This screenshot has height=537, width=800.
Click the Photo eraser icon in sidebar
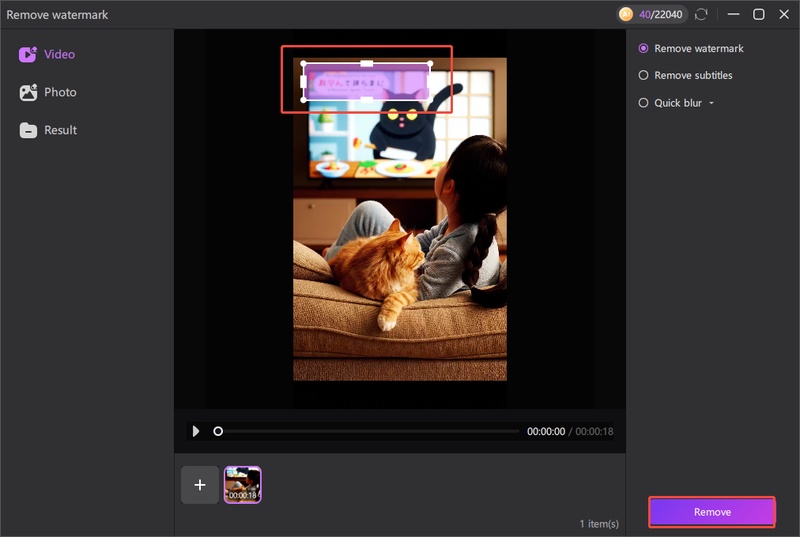28,93
